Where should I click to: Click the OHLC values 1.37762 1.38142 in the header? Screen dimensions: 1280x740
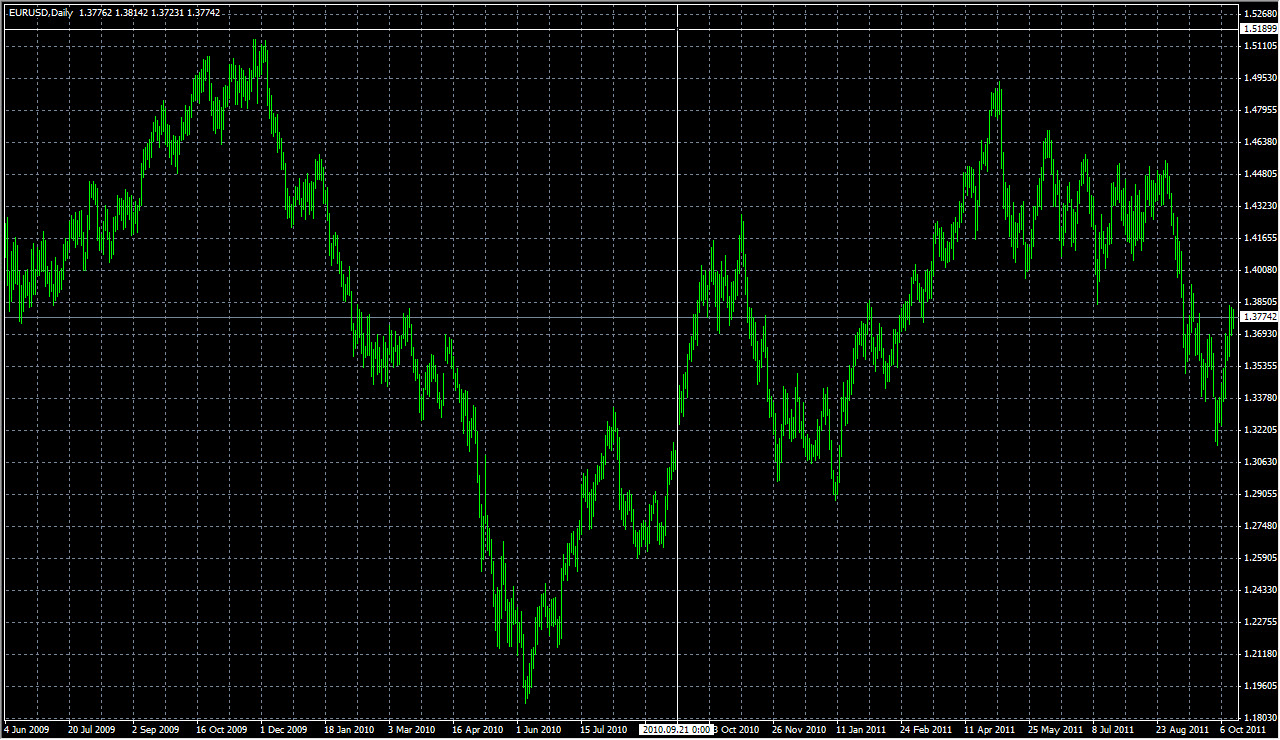[113, 12]
